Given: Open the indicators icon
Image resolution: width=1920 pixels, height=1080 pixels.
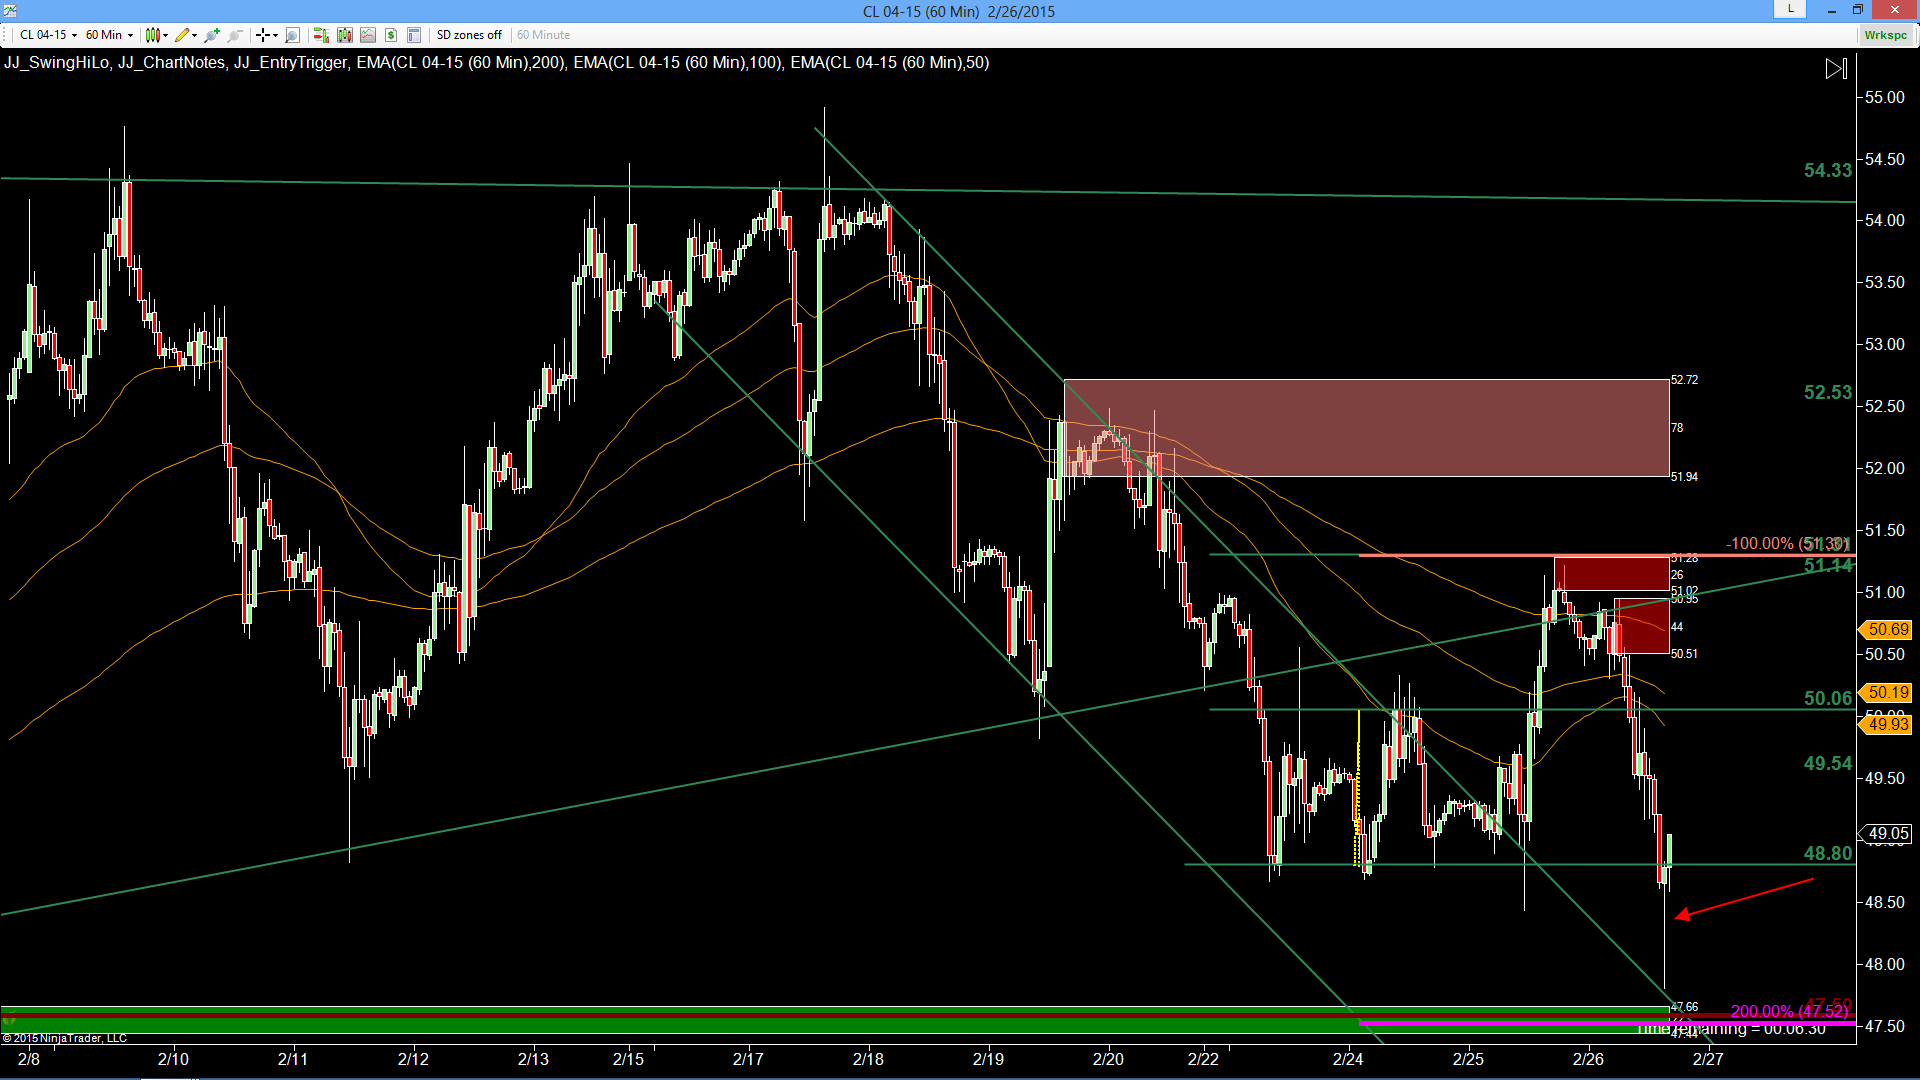Looking at the screenshot, I should [368, 35].
